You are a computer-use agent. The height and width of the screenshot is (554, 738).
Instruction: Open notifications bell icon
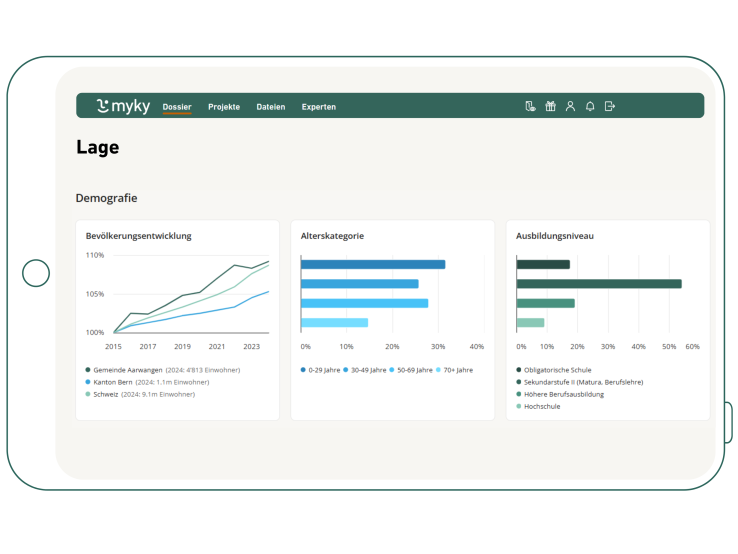coord(590,106)
